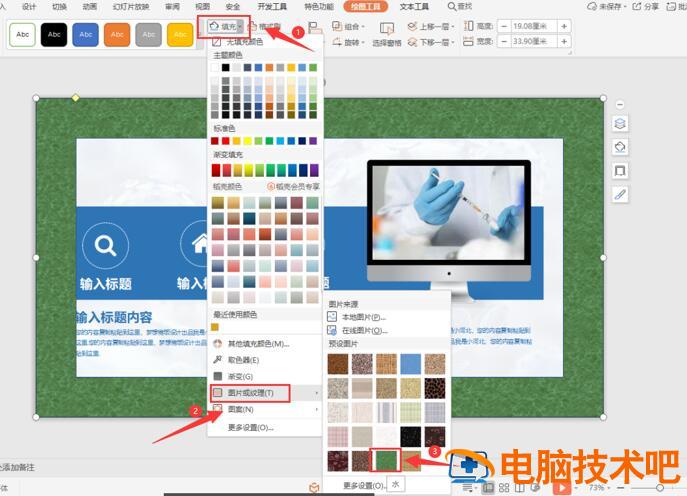The height and width of the screenshot is (496, 687).
Task: Open the 未保存 unsaved cloud status dropdown
Action: click(606, 7)
